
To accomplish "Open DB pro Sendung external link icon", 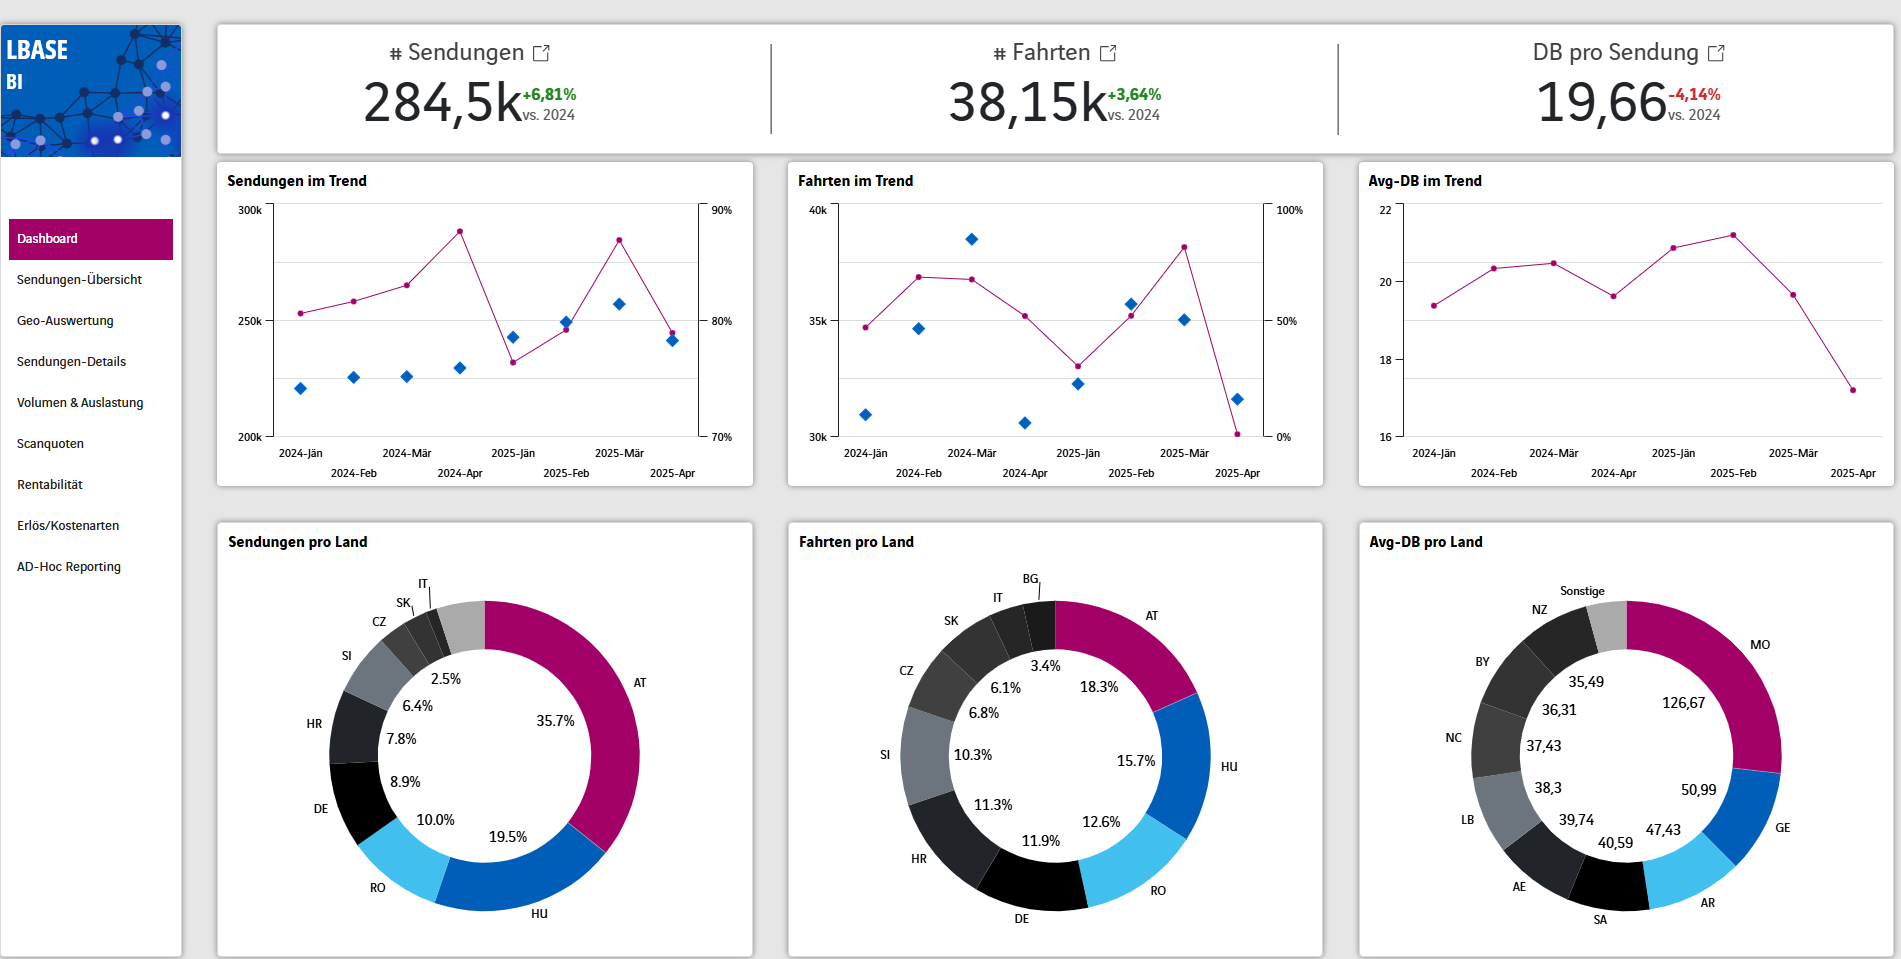I will pos(1716,53).
